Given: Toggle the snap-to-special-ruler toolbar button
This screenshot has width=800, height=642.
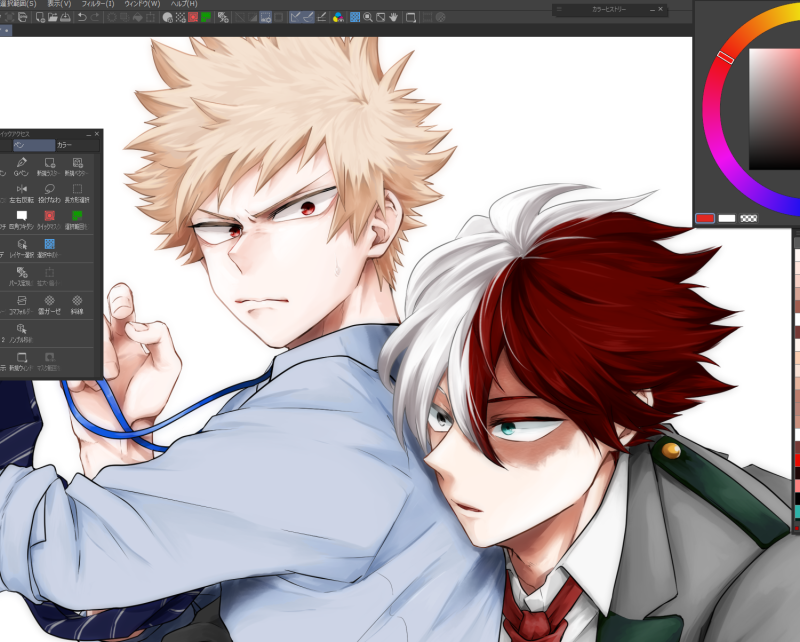Looking at the screenshot, I should (x=308, y=17).
